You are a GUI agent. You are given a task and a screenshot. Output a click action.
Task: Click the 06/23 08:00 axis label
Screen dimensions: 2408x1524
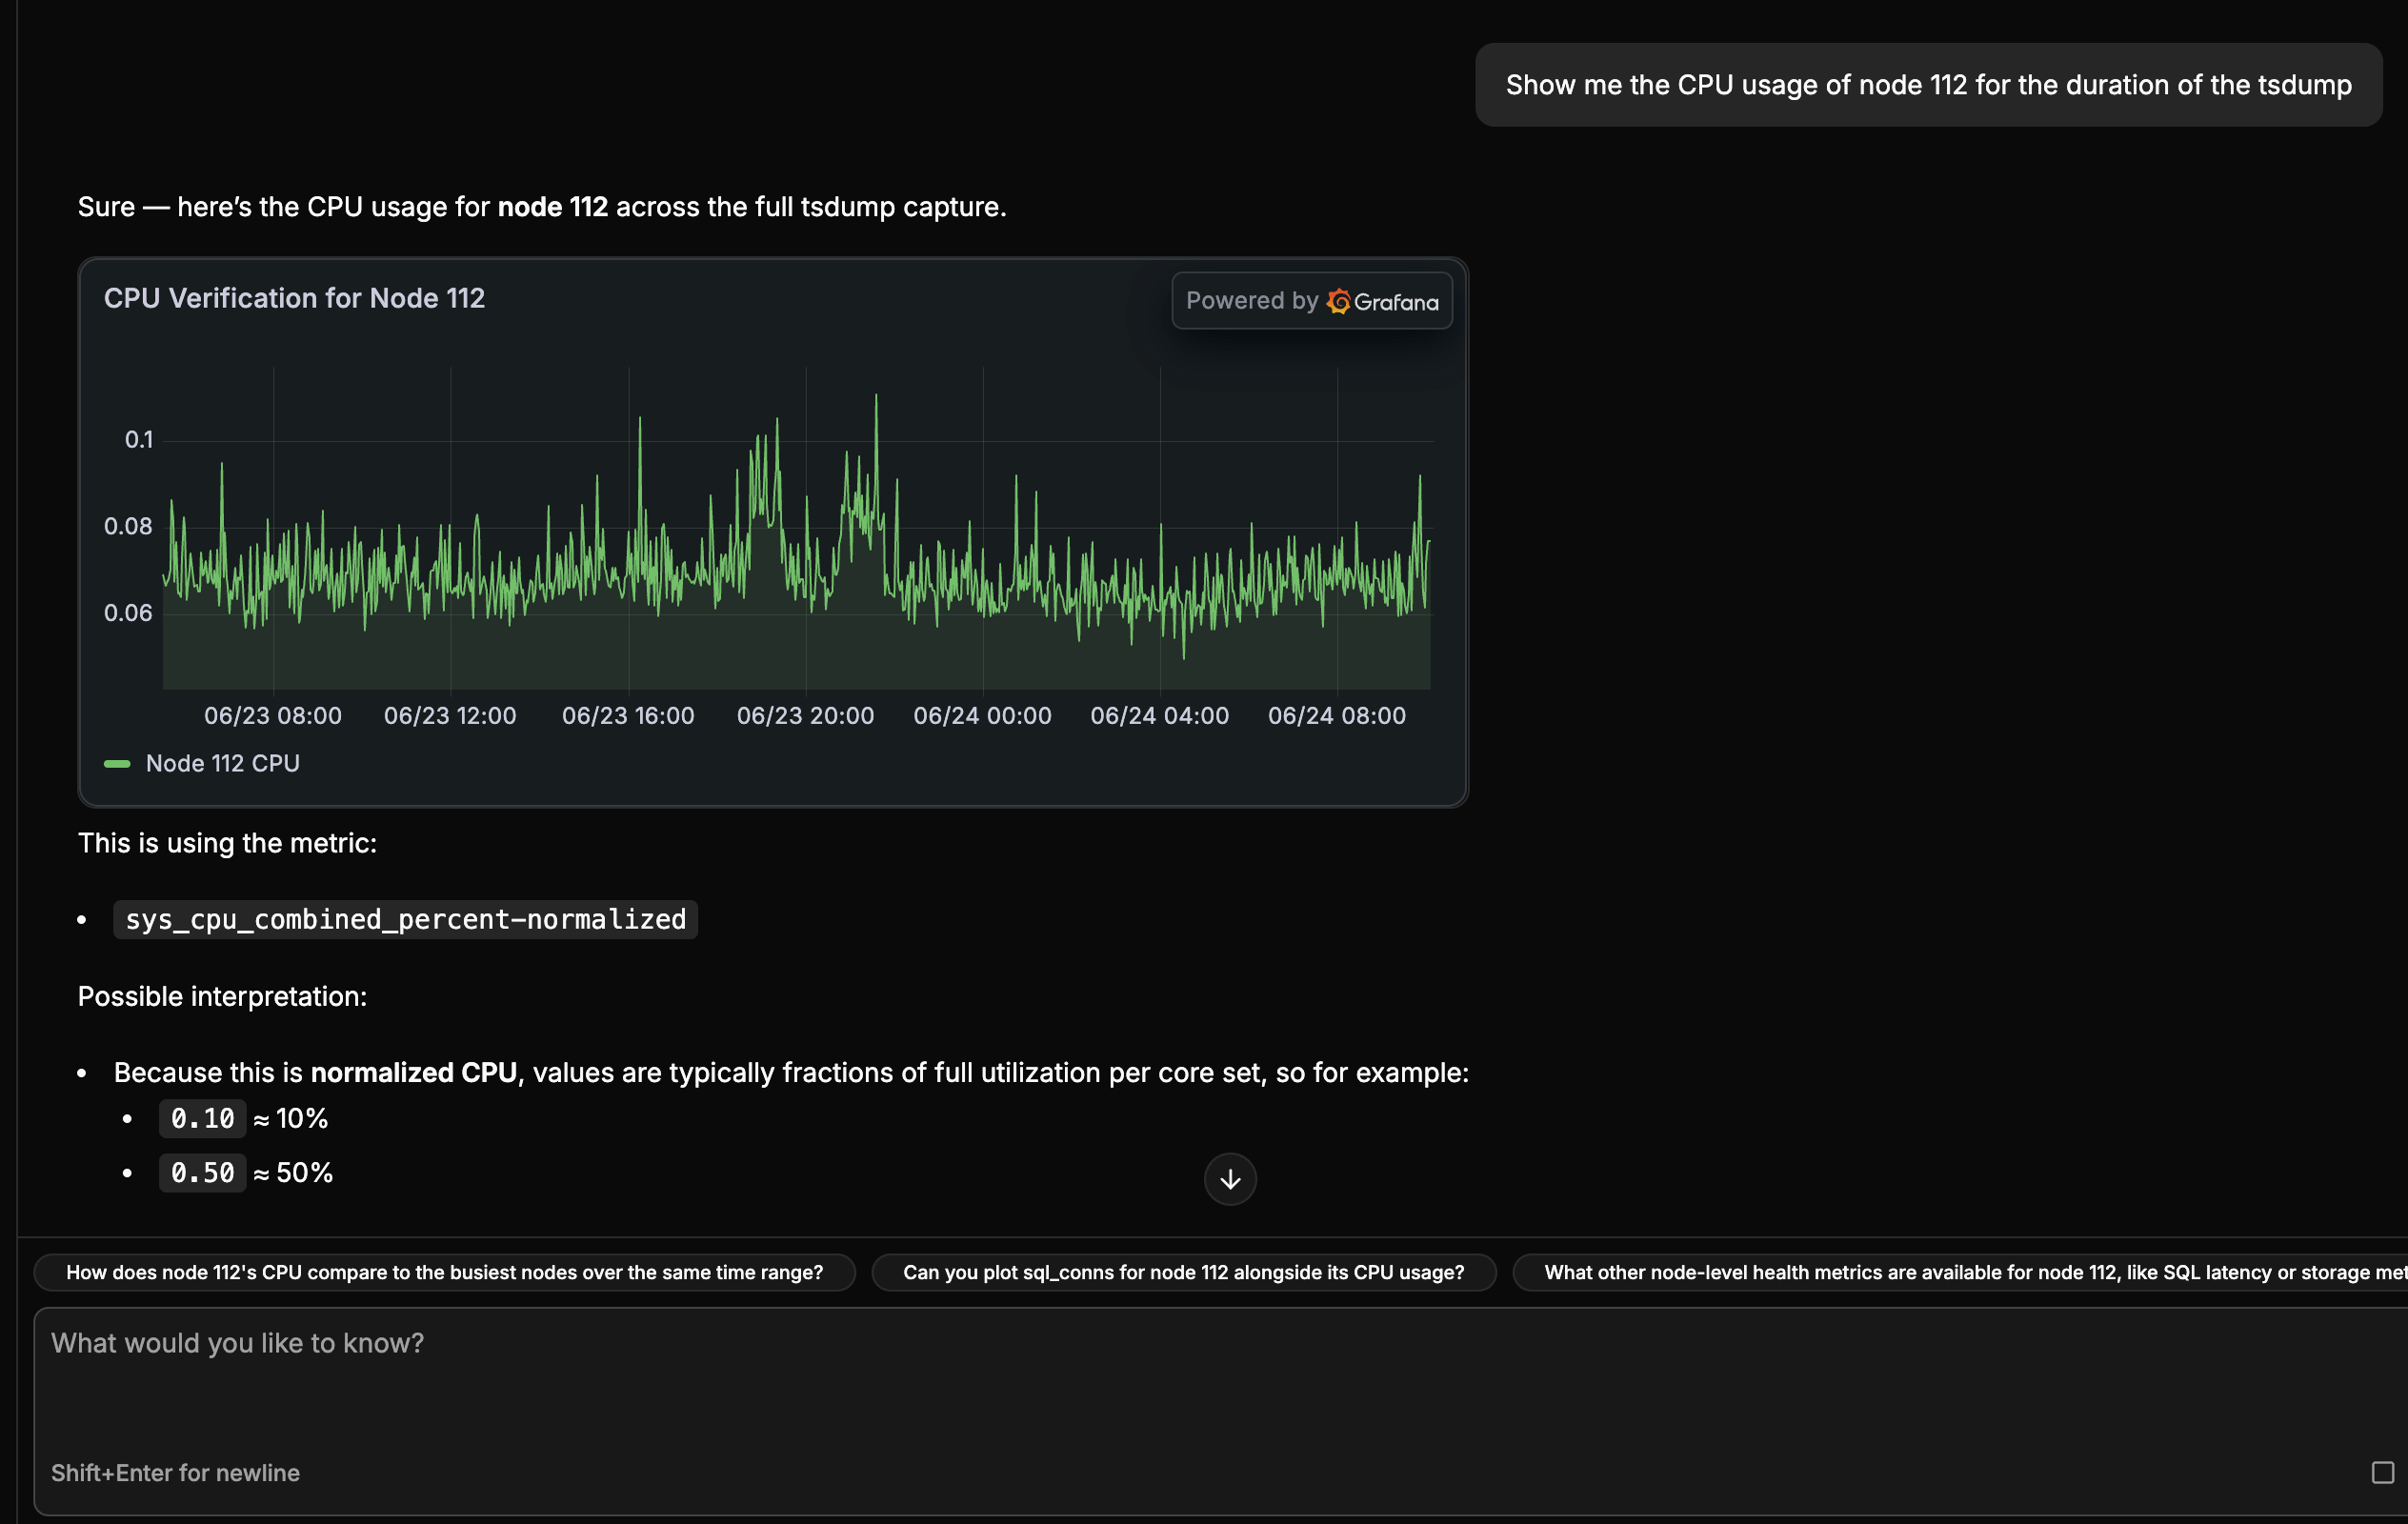pyautogui.click(x=273, y=716)
